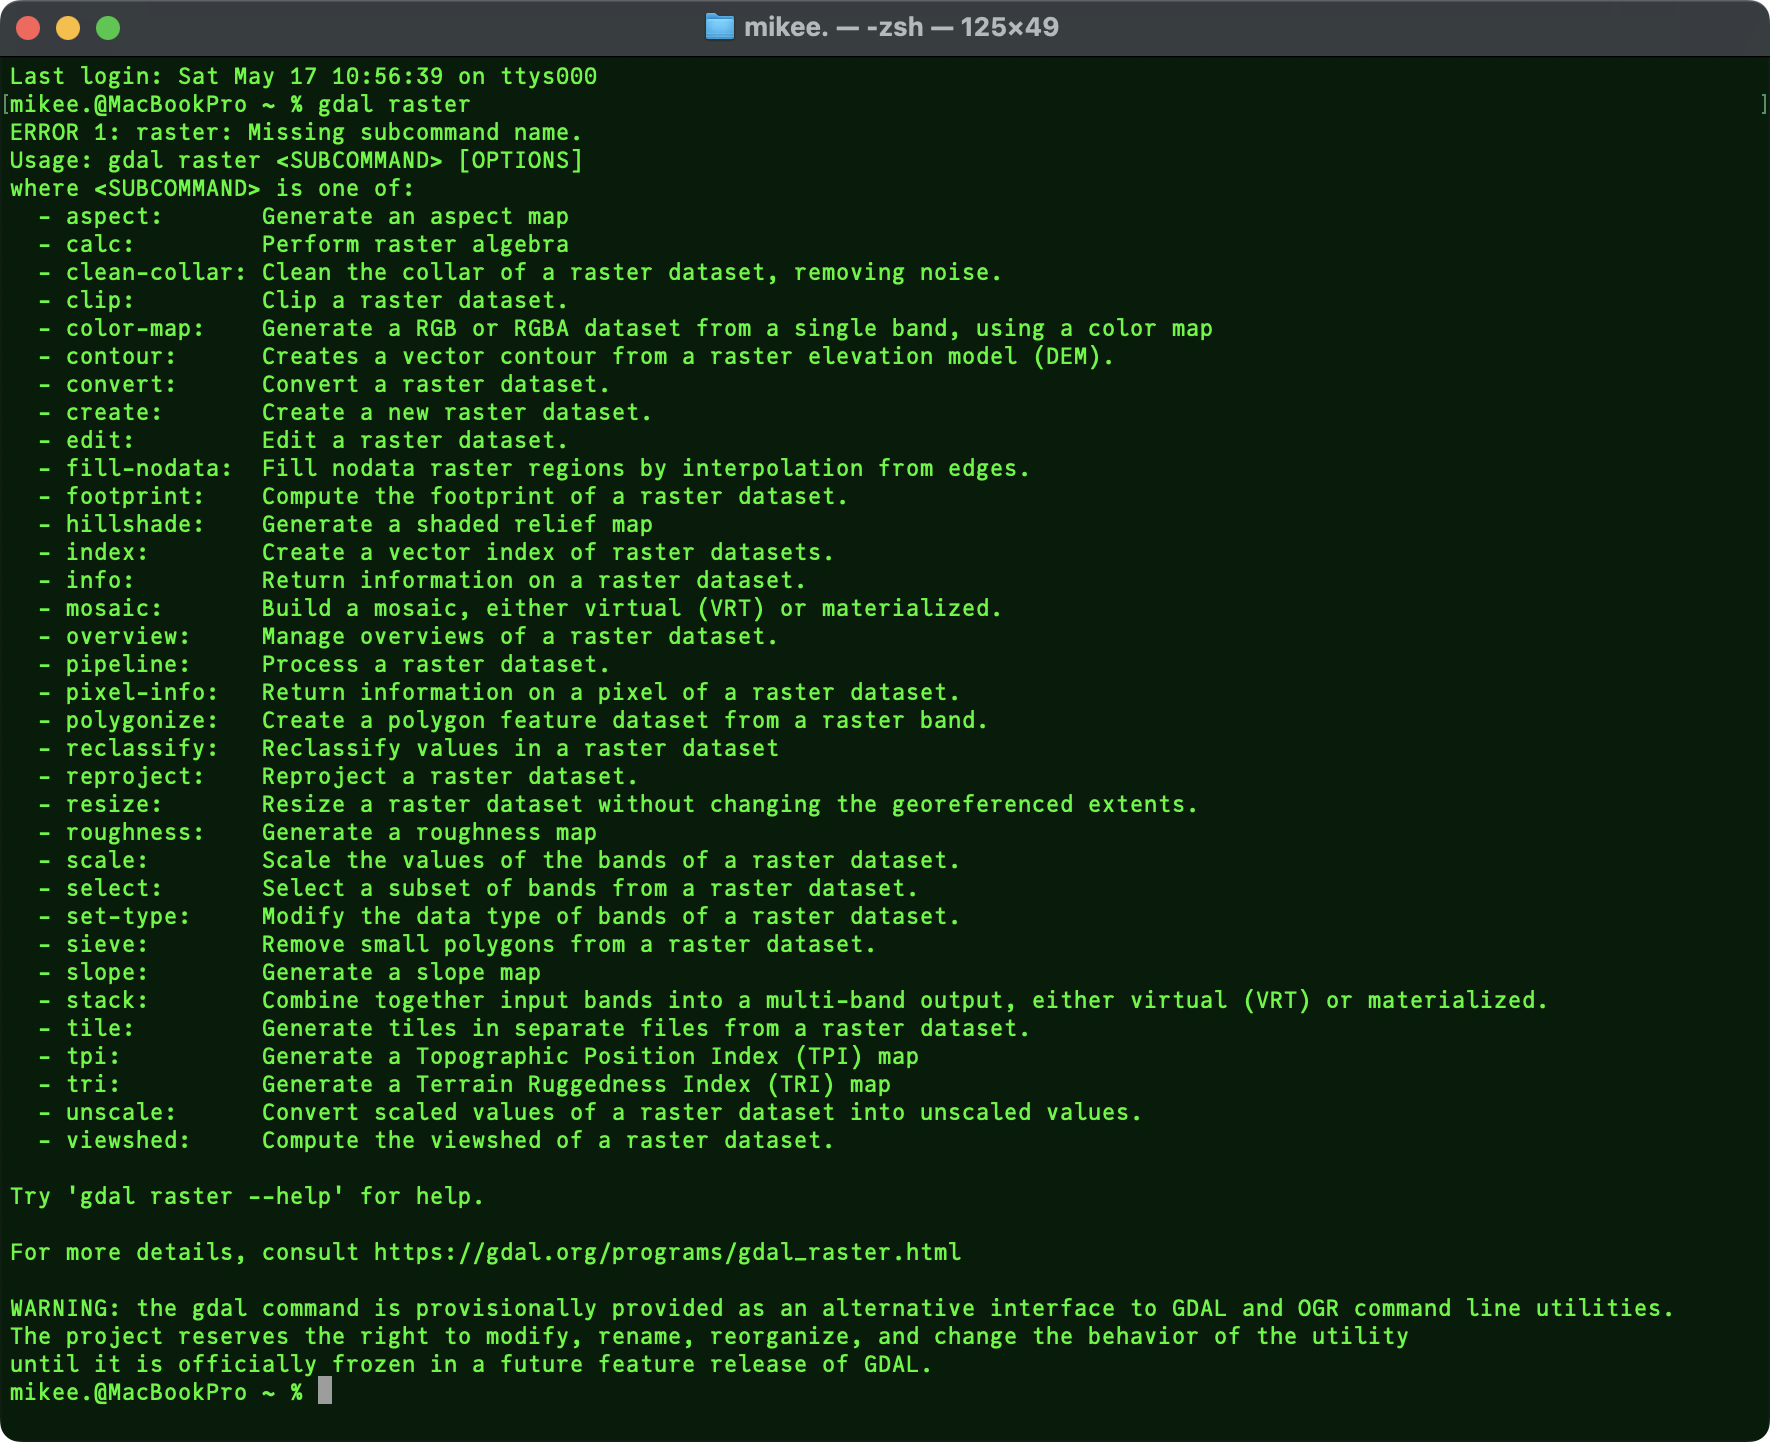The width and height of the screenshot is (1770, 1442).
Task: Click the 'create:' subcommand name
Action: coord(114,412)
